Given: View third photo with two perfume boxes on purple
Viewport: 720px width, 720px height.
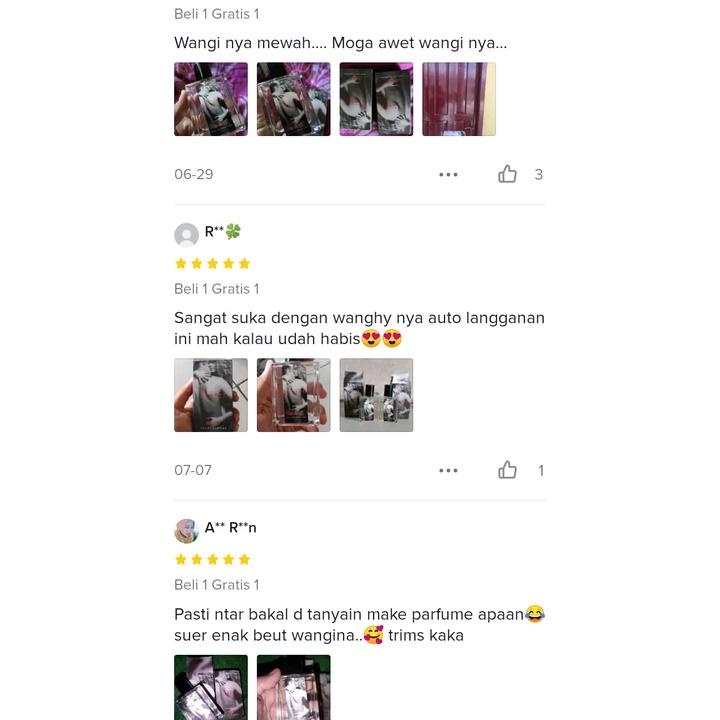Looking at the screenshot, I should 376,99.
